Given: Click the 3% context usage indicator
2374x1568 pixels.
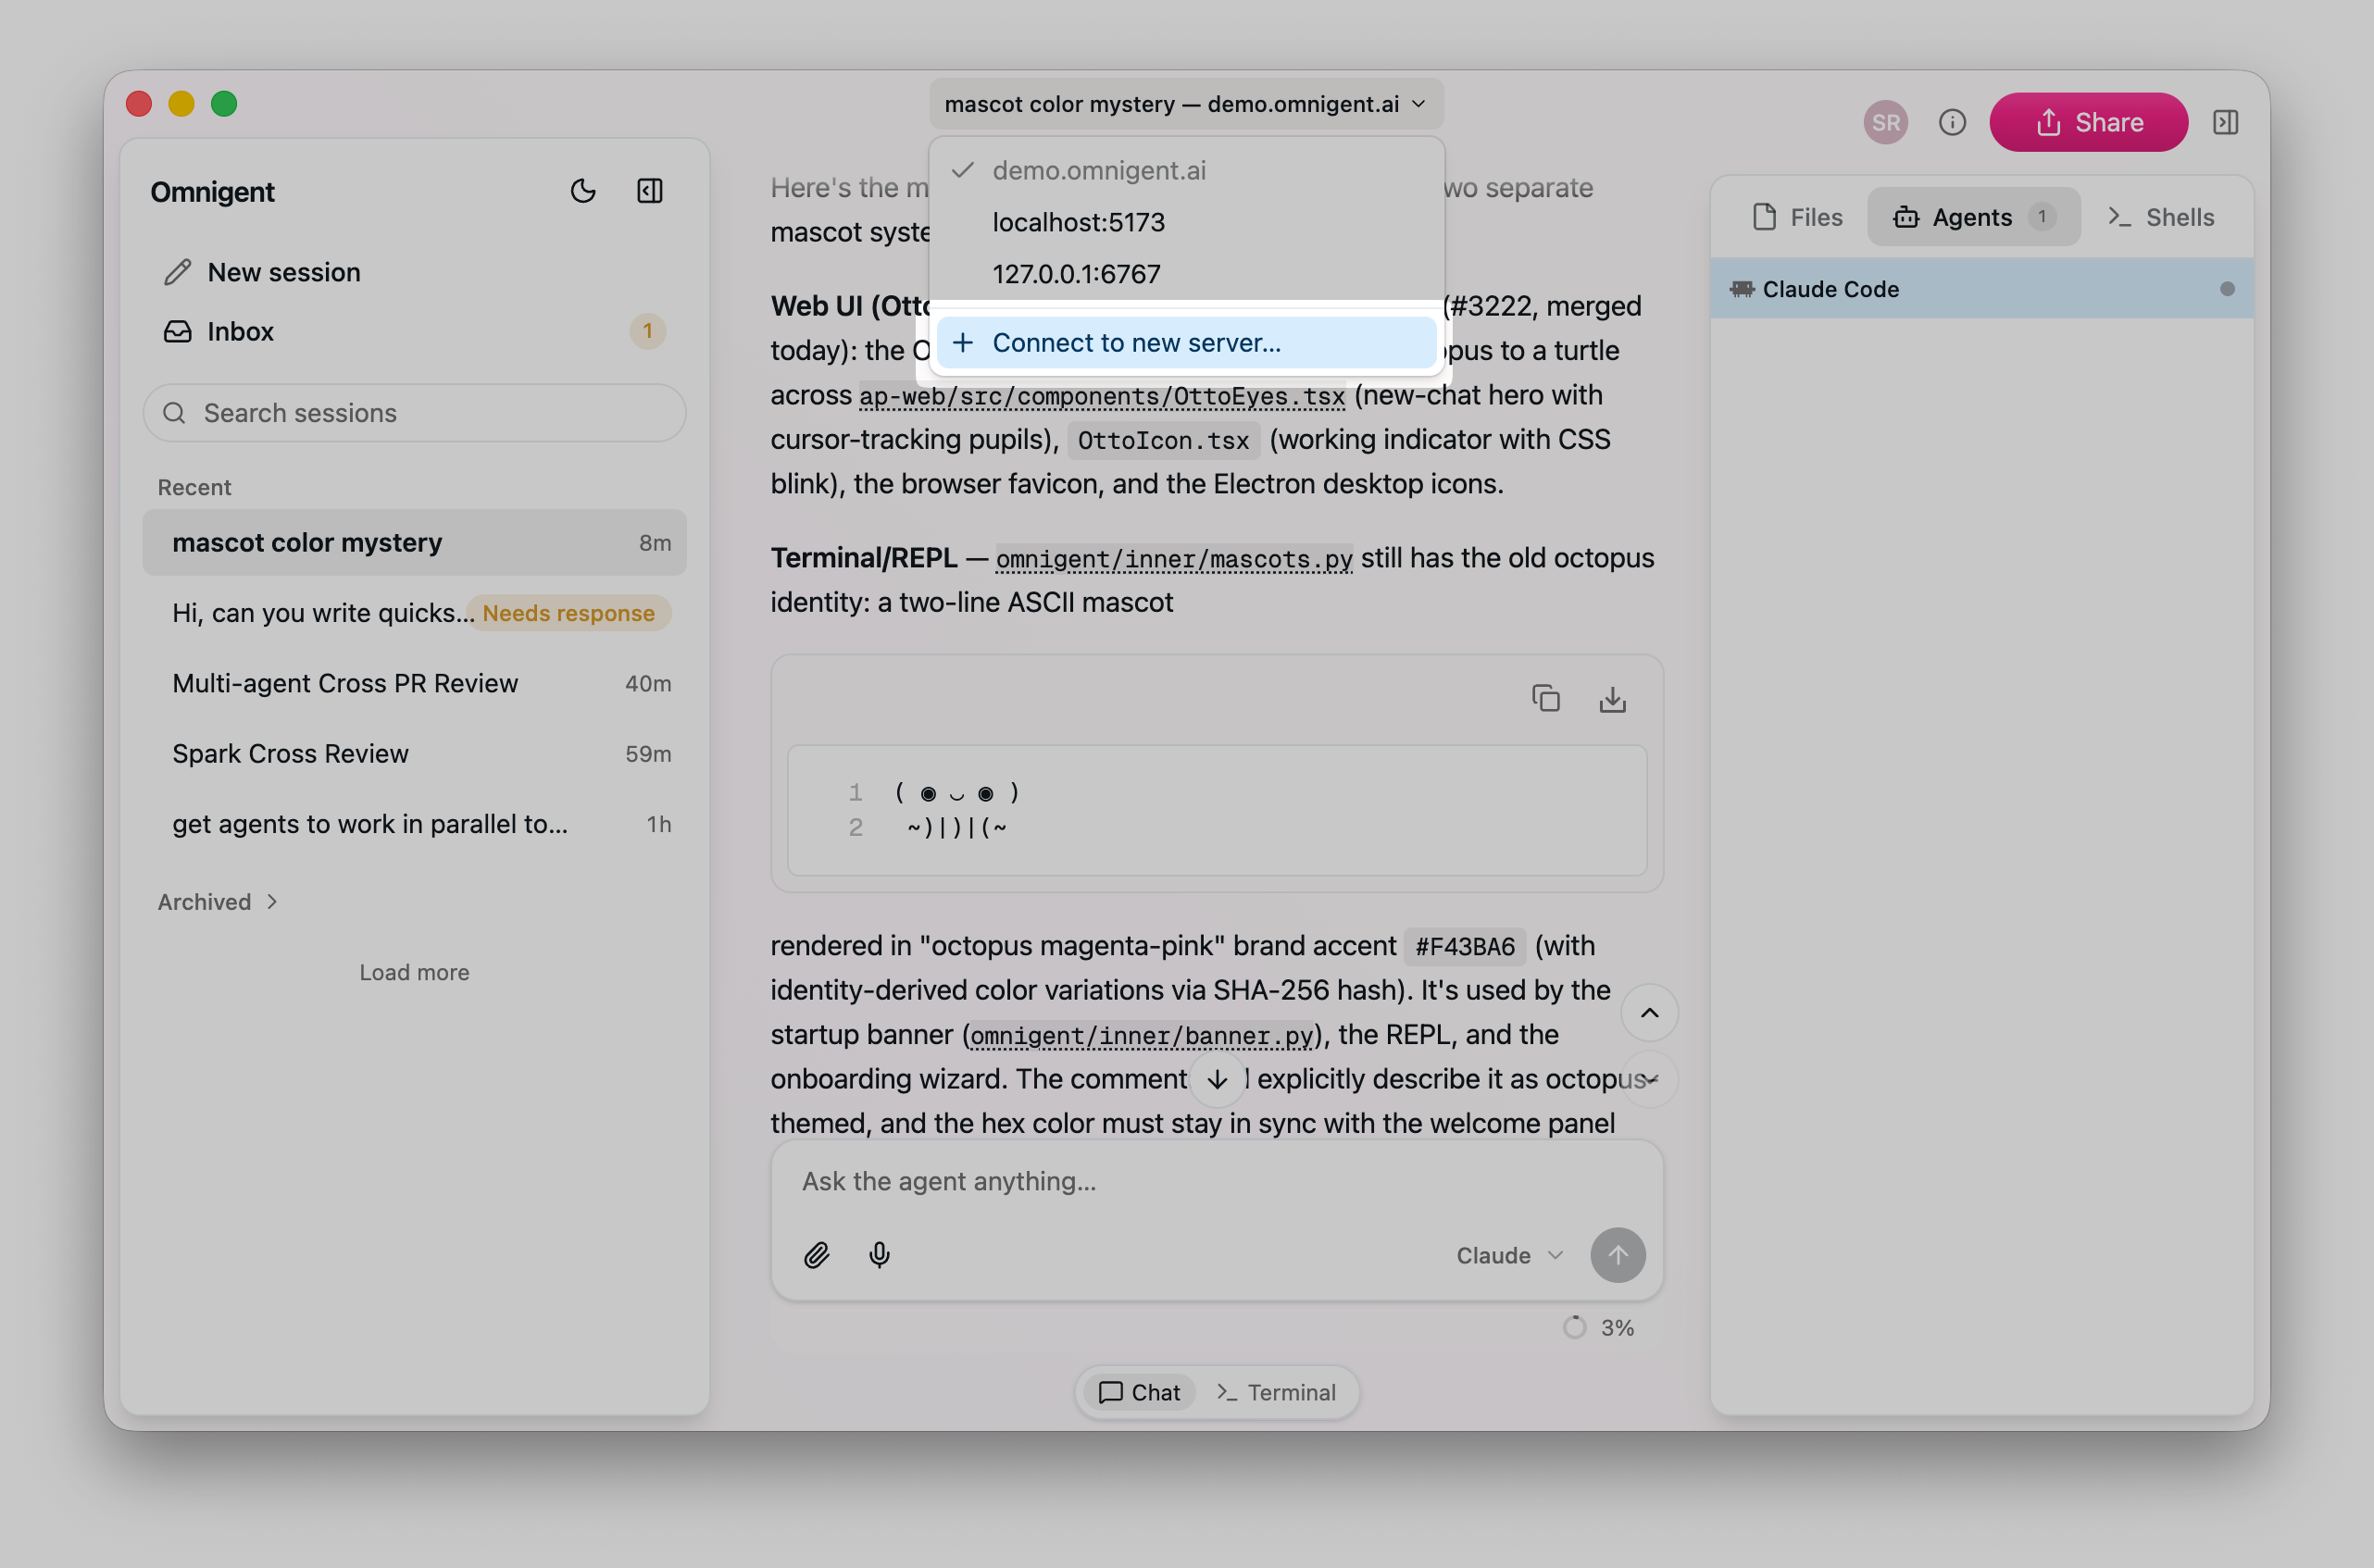Looking at the screenshot, I should click(x=1598, y=1328).
